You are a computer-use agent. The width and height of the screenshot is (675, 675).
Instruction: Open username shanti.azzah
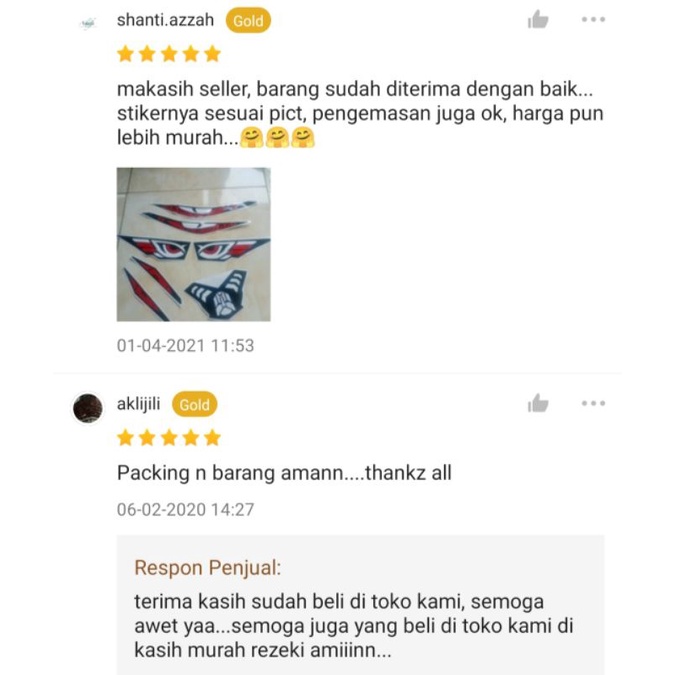tap(165, 20)
